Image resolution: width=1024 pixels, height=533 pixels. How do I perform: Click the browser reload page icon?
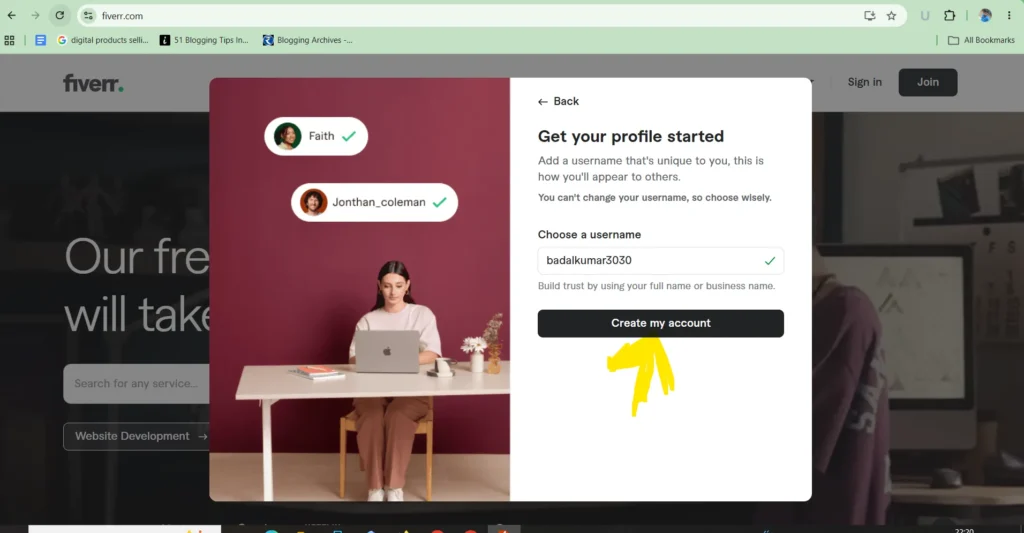click(x=59, y=15)
